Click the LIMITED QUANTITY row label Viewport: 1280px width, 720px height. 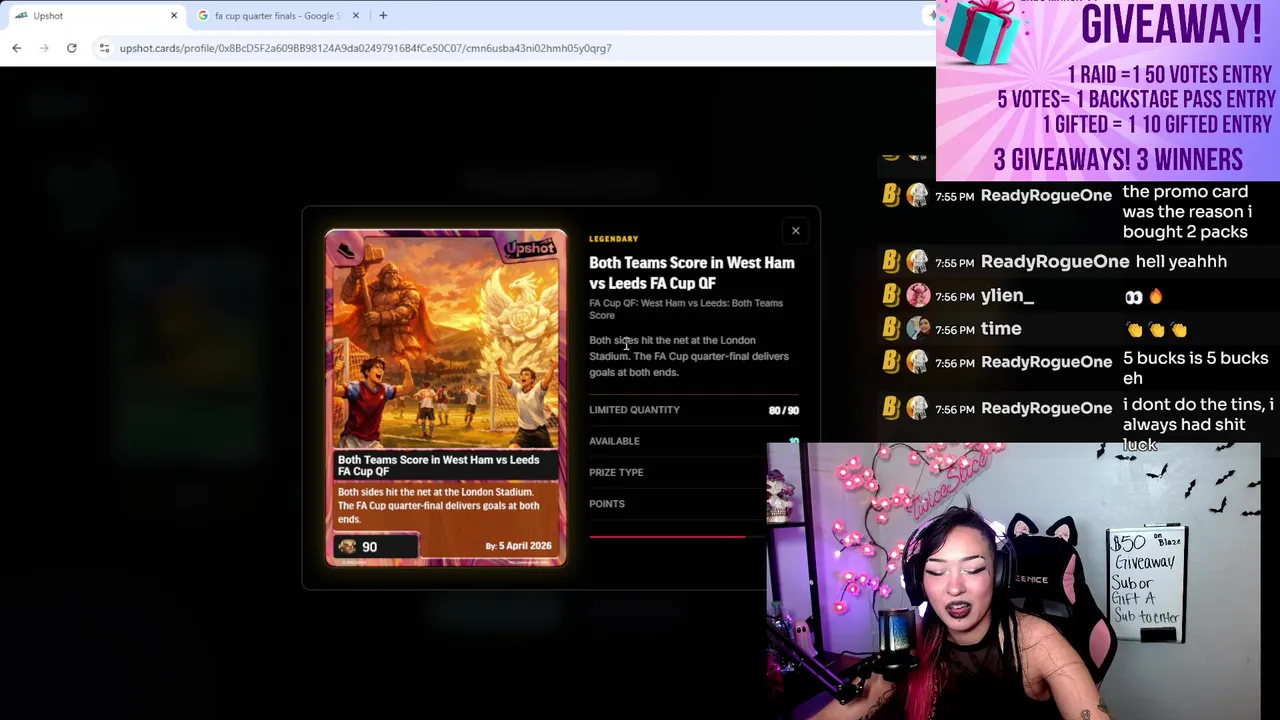point(634,410)
